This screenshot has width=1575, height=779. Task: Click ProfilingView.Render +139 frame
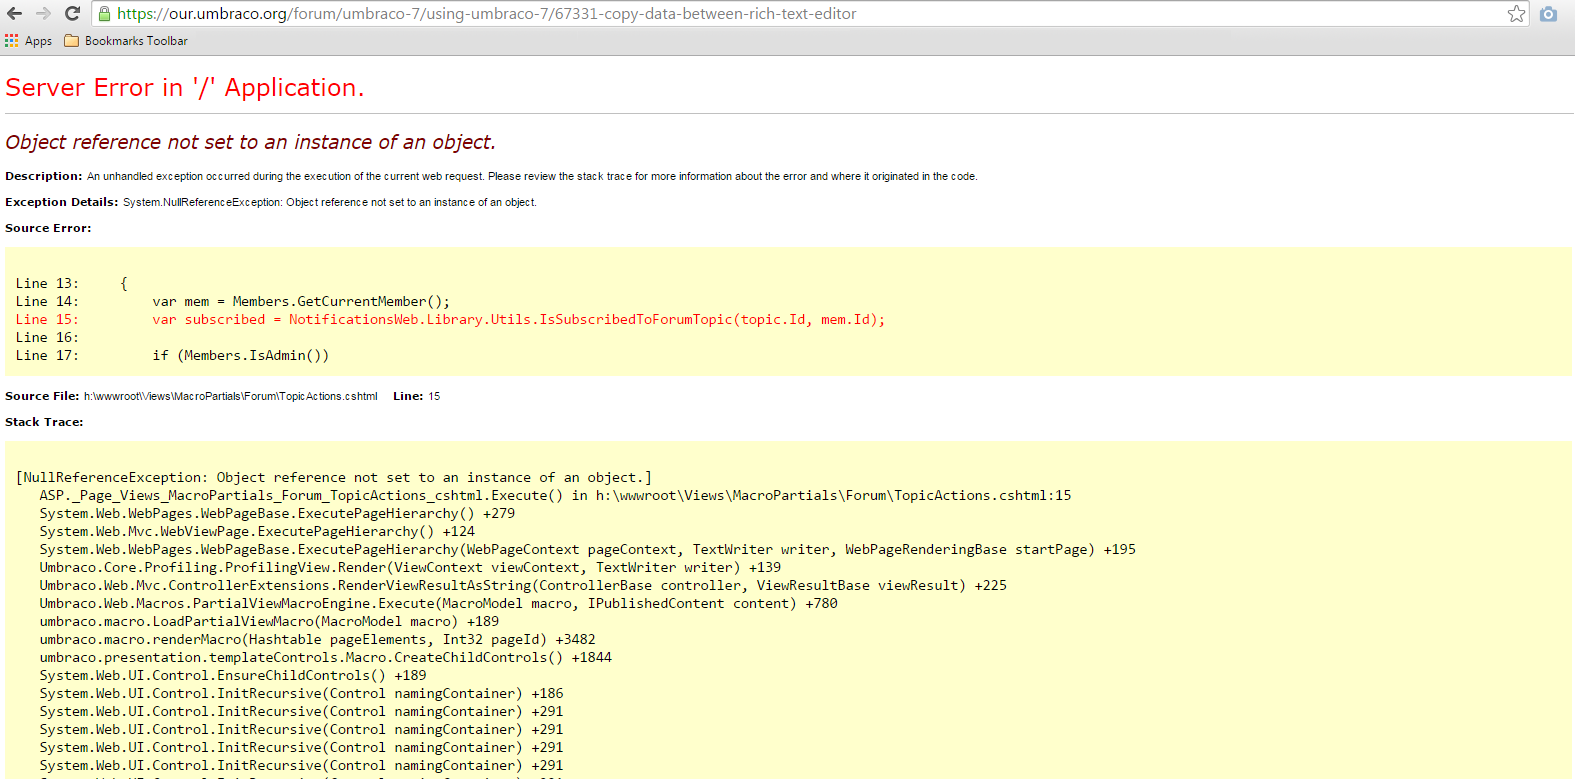[x=410, y=568]
